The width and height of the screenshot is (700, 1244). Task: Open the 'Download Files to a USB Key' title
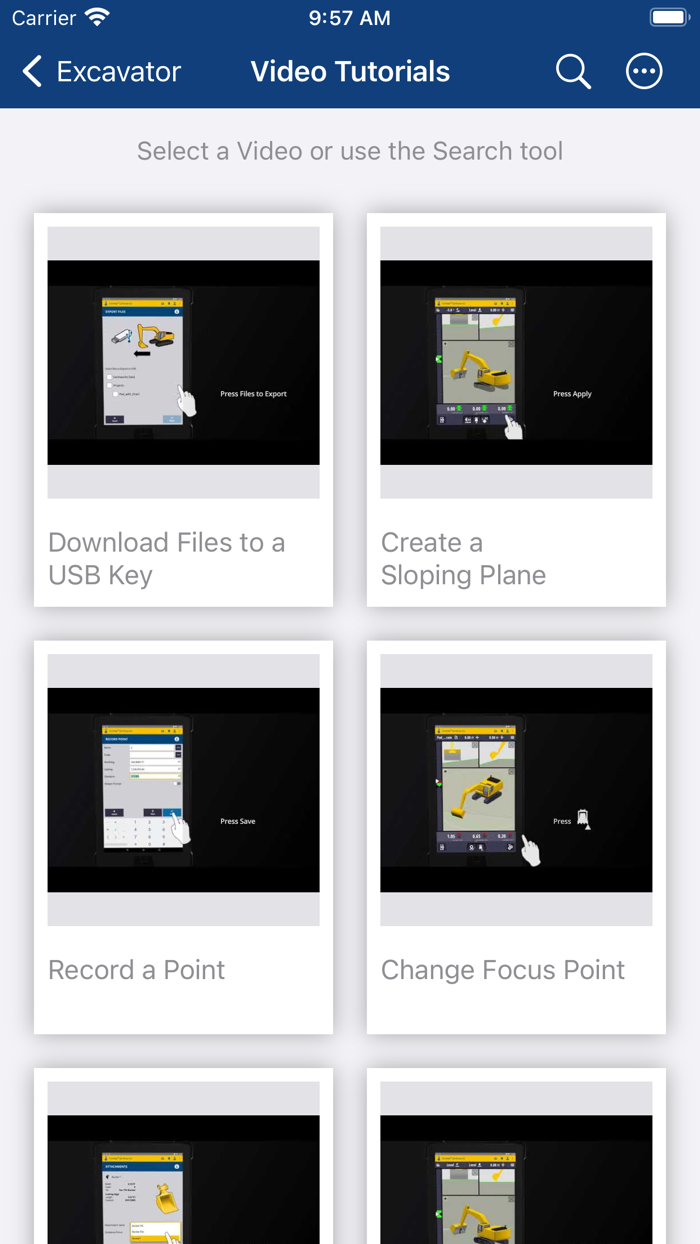(x=167, y=558)
